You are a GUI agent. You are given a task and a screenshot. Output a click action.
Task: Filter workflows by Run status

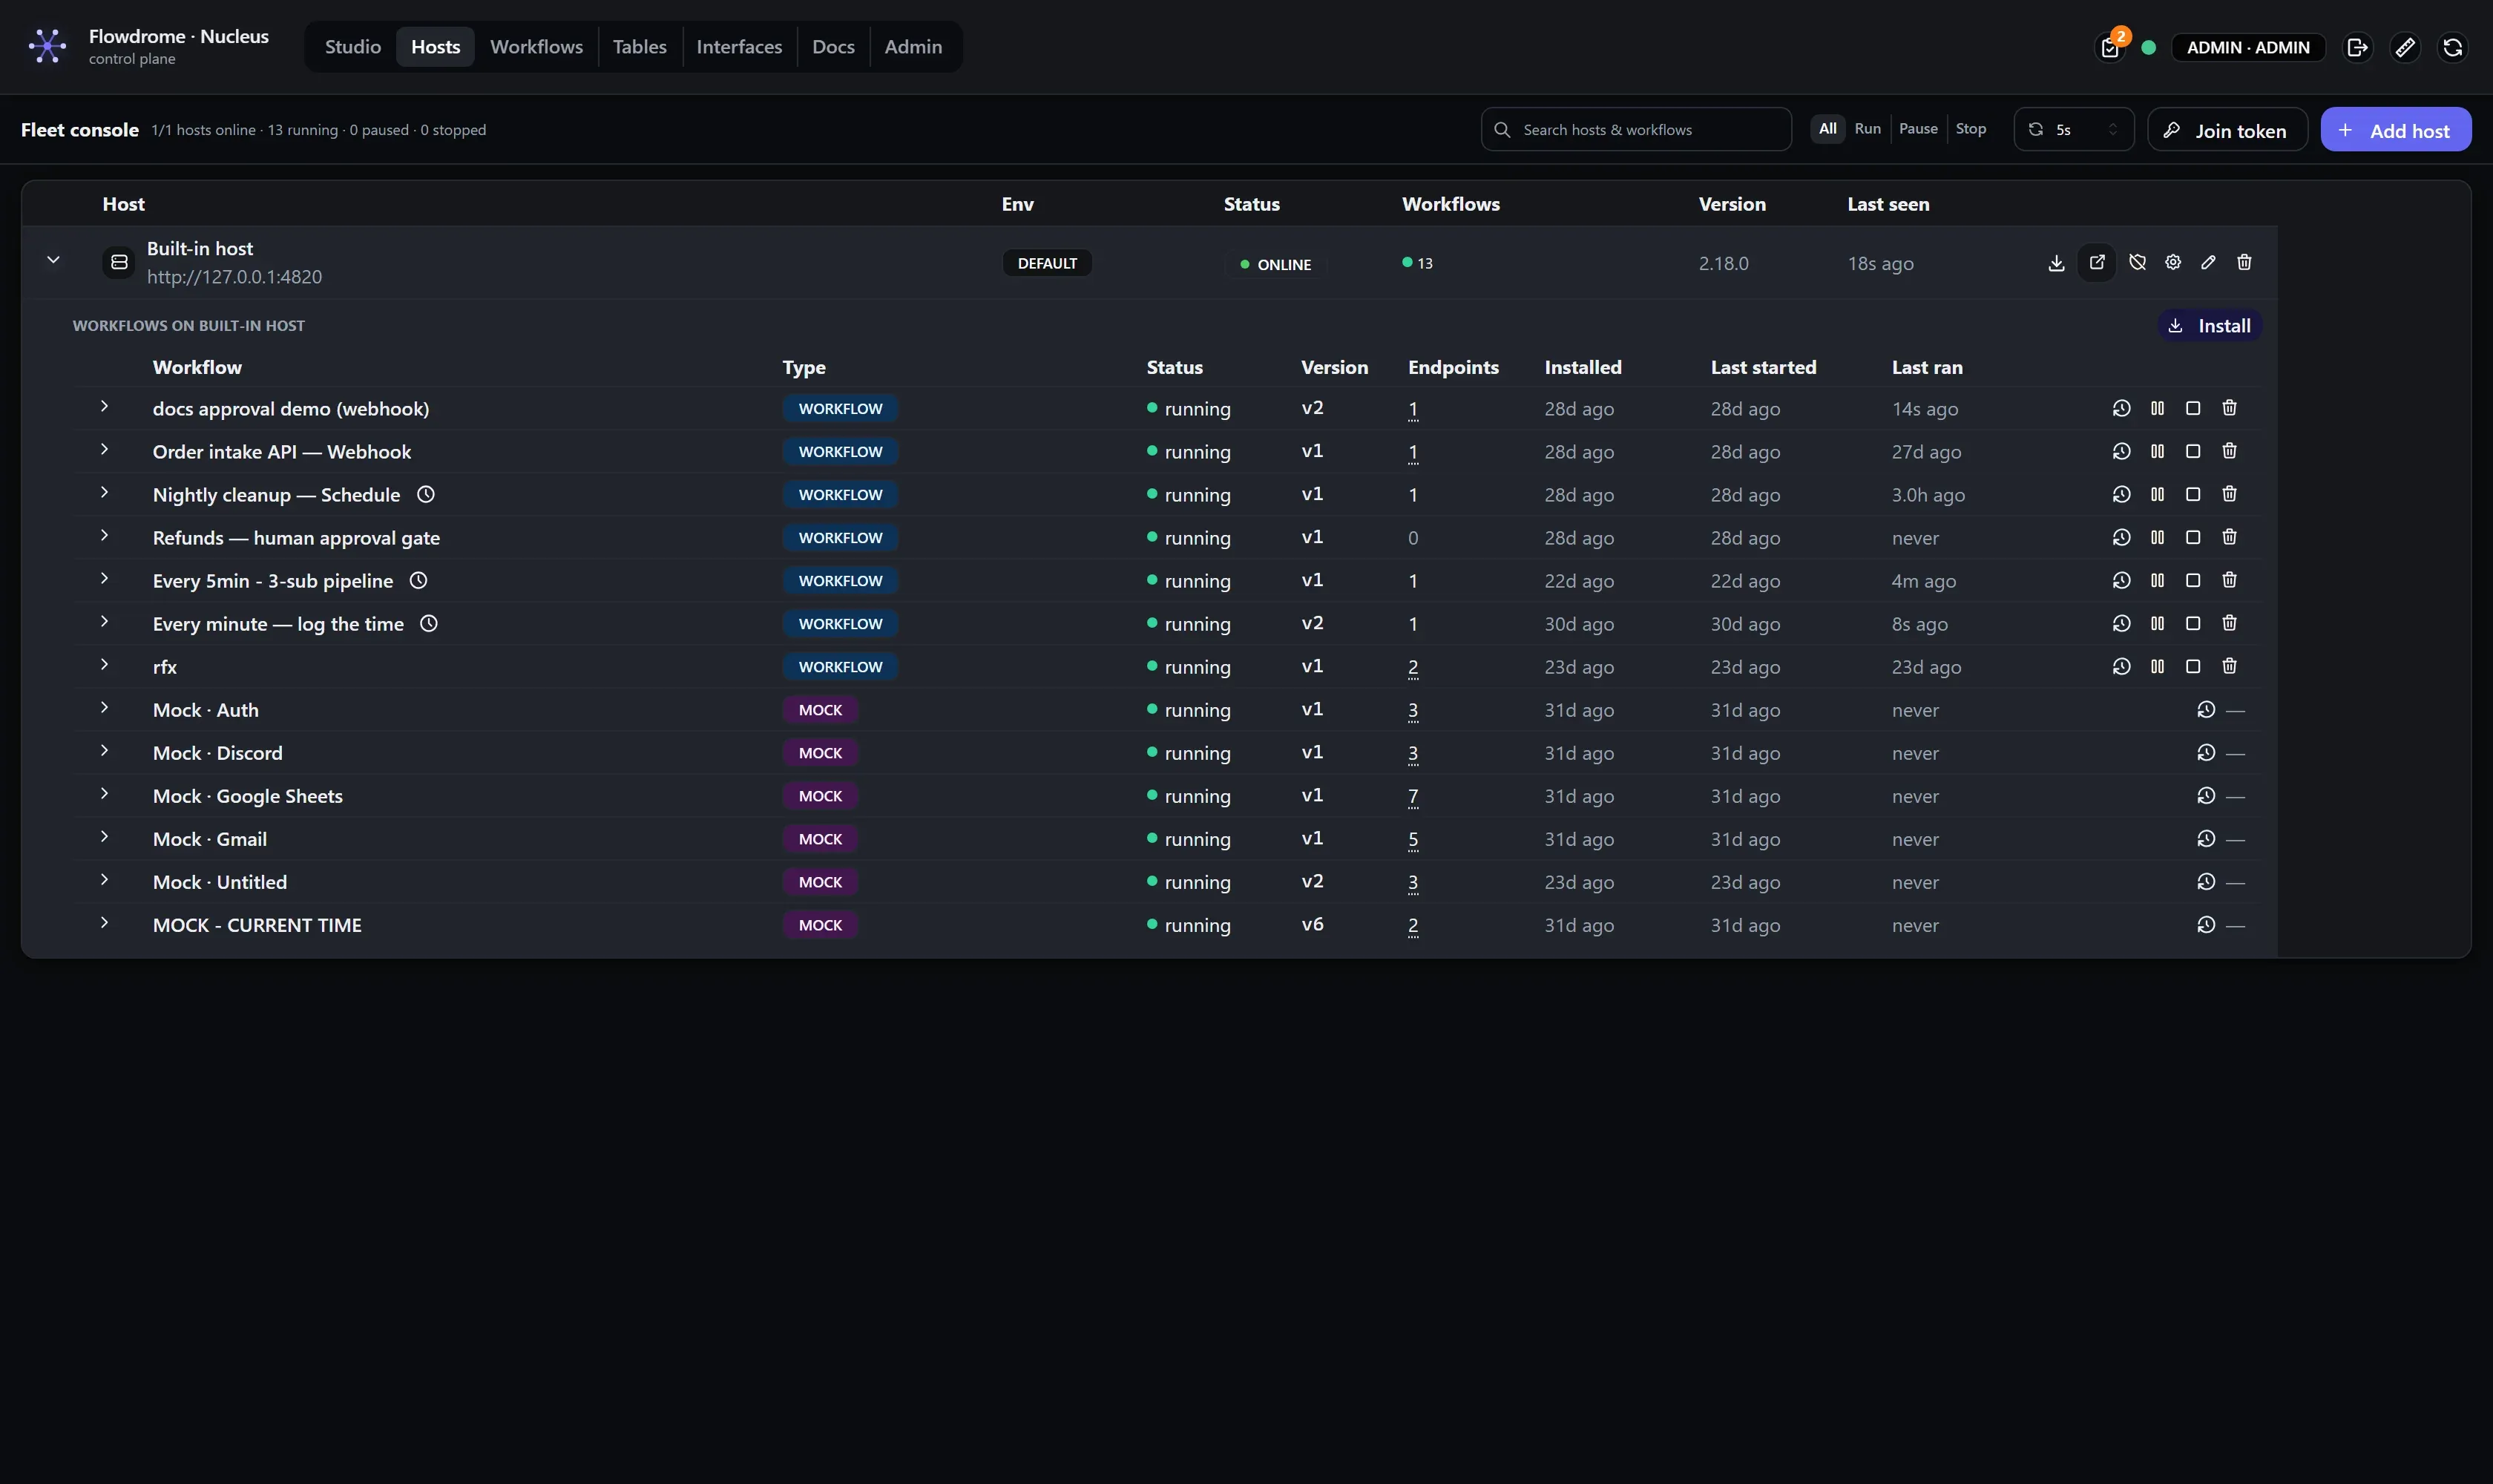pyautogui.click(x=1867, y=129)
